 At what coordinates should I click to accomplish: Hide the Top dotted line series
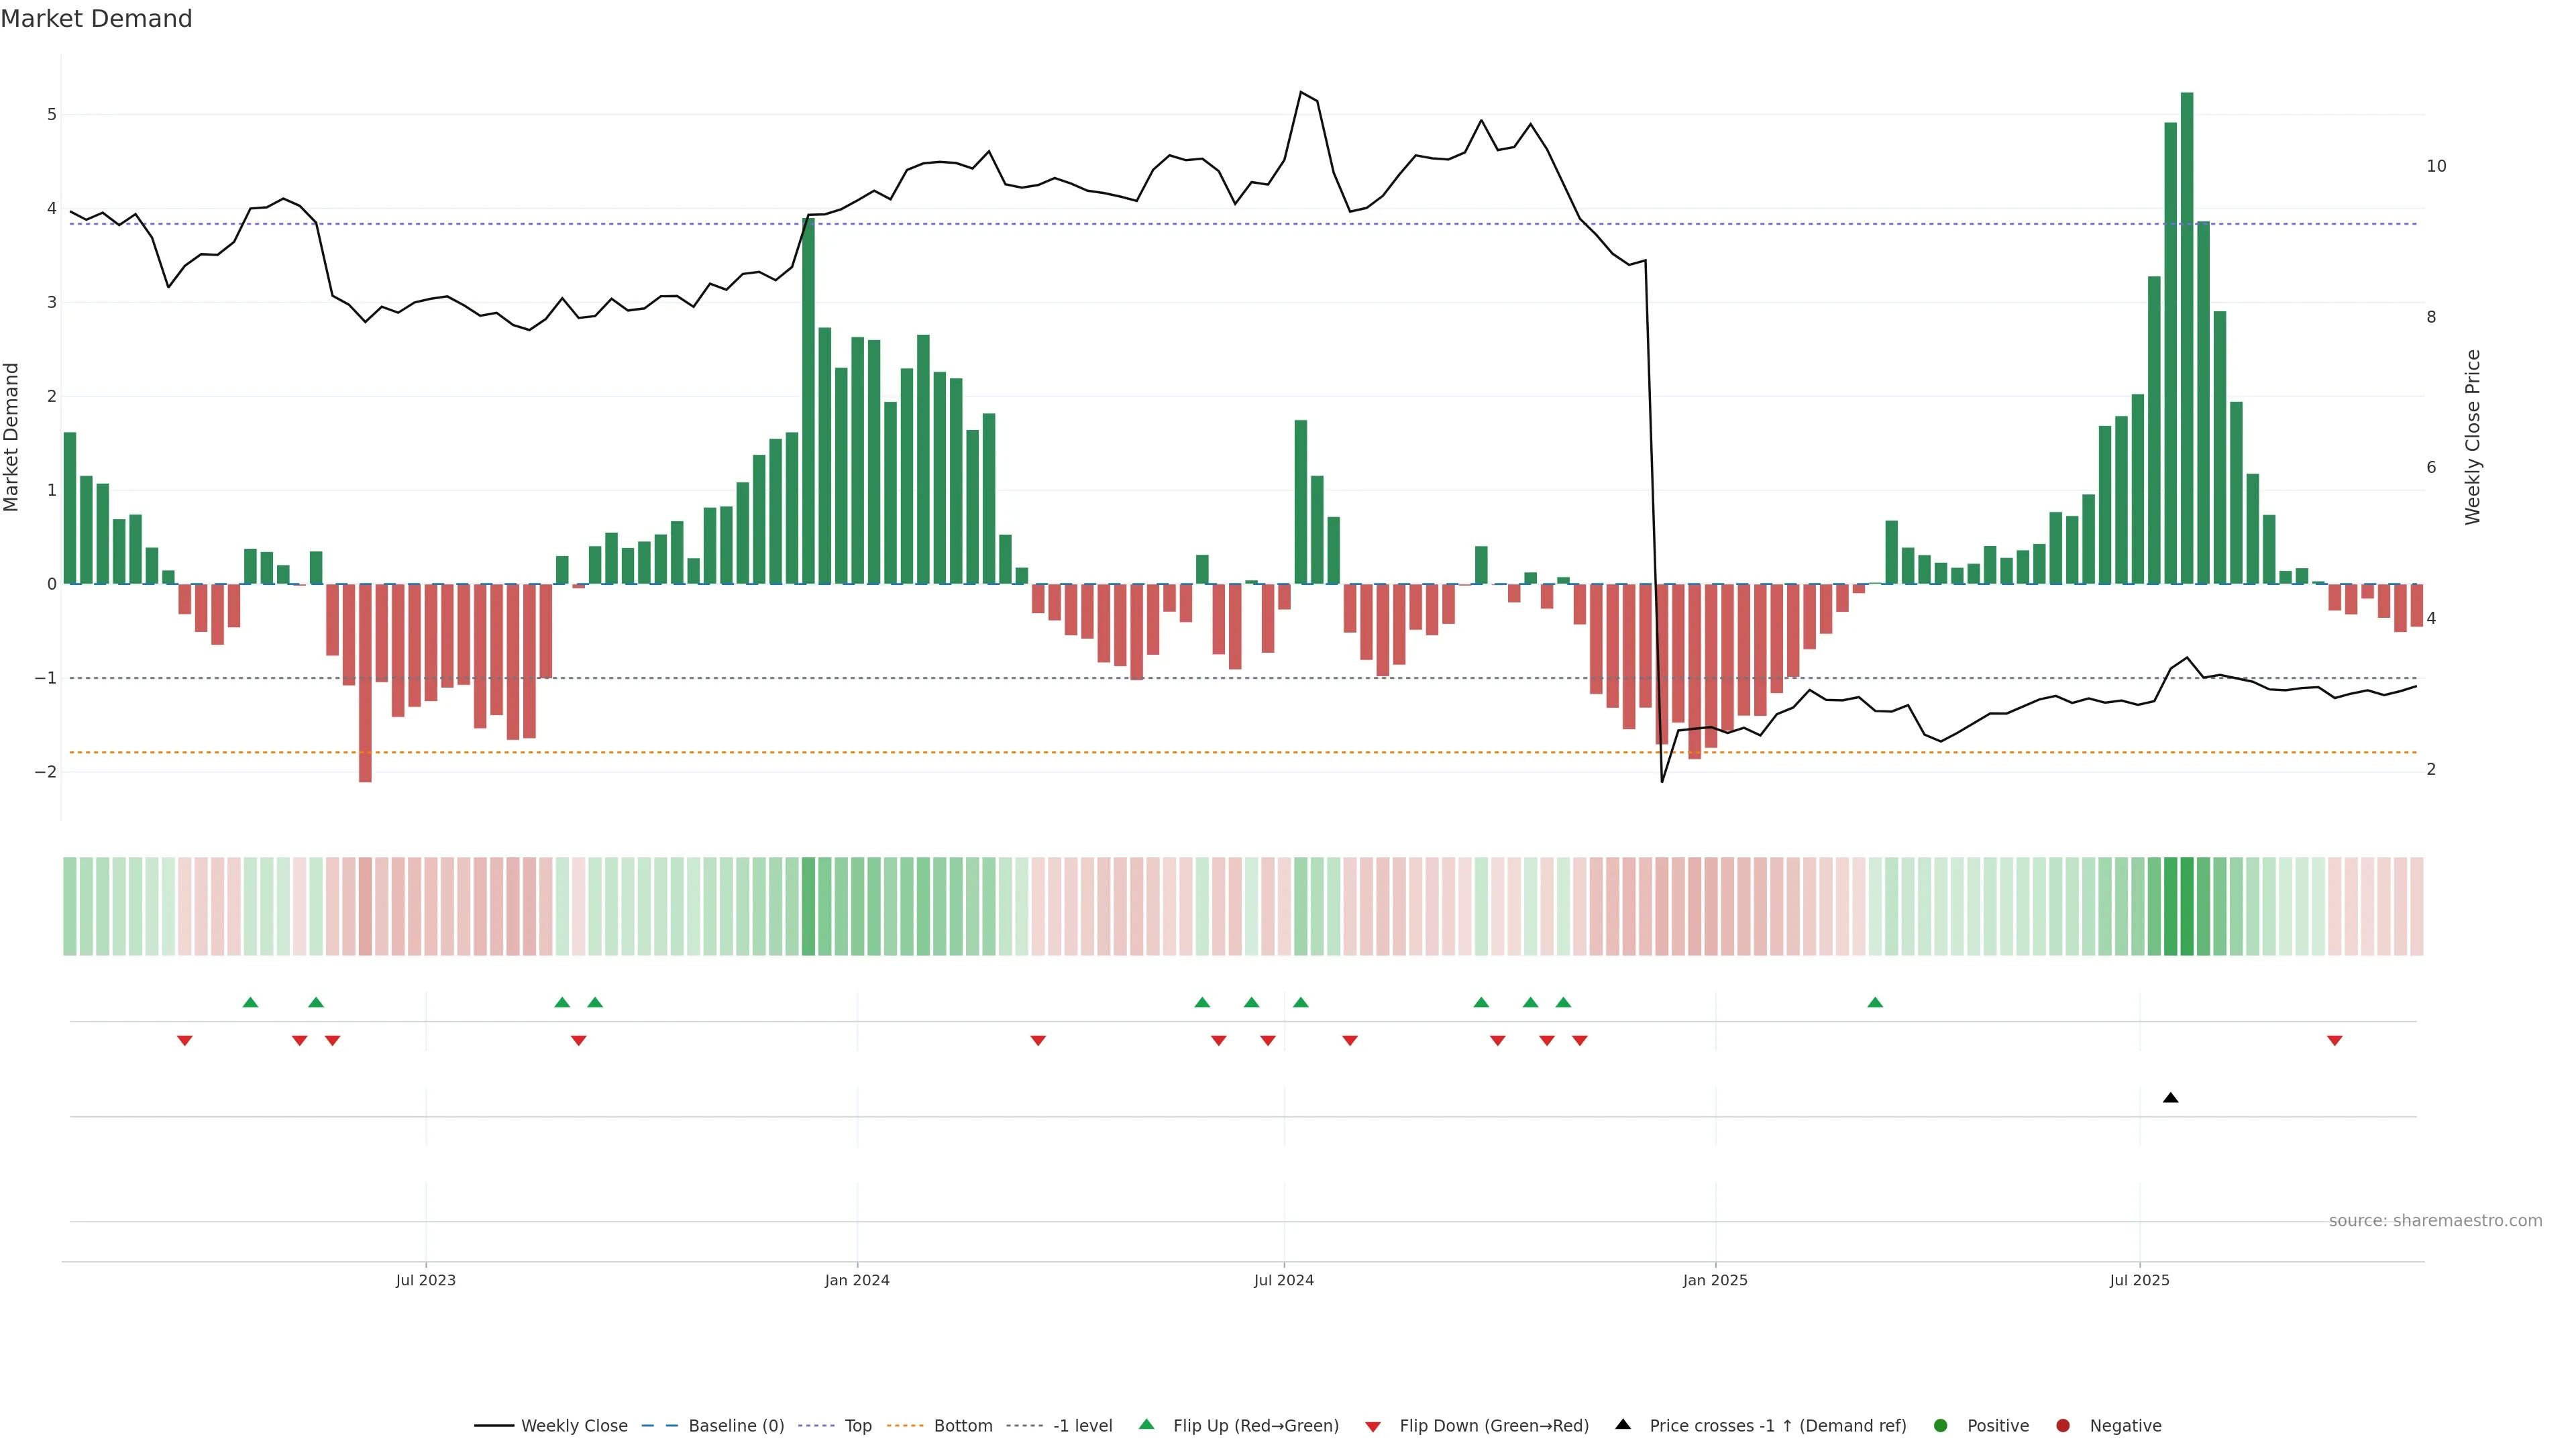click(857, 1426)
